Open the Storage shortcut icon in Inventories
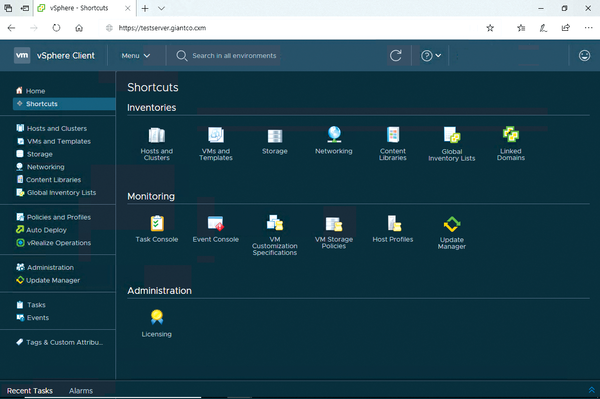 click(x=275, y=136)
